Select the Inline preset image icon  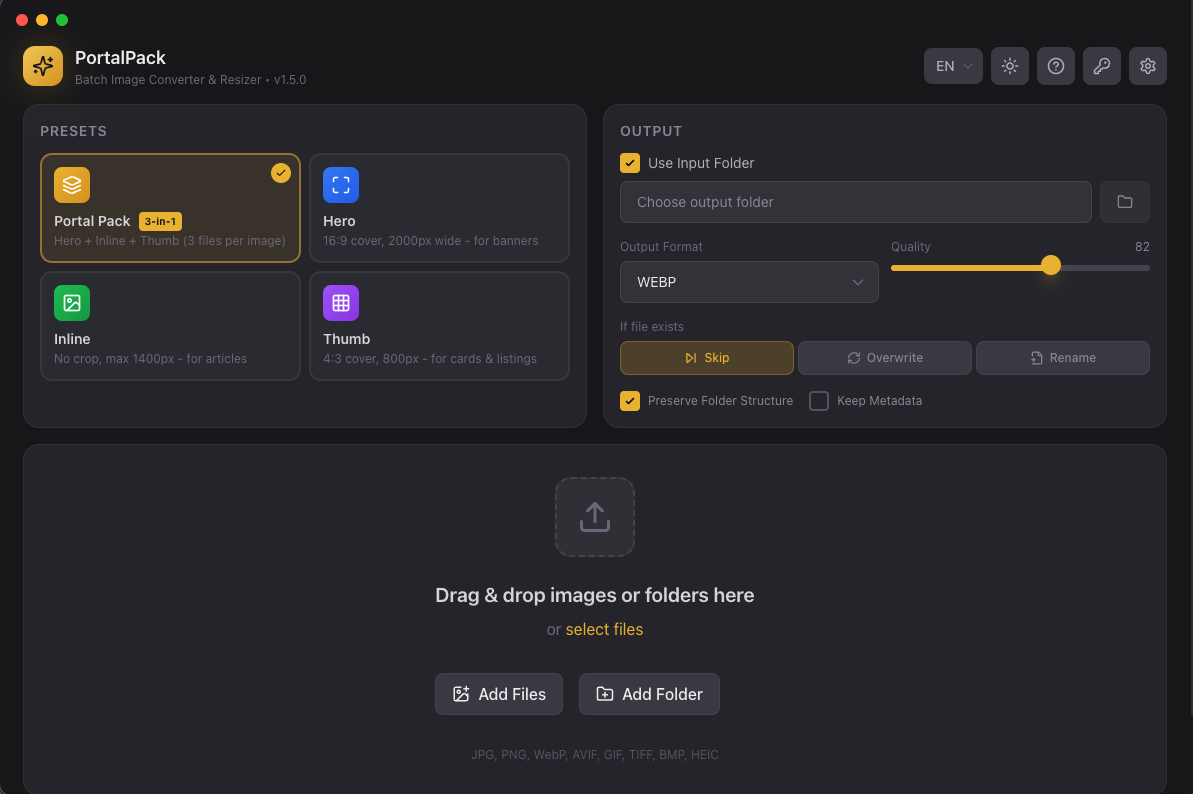point(70,303)
